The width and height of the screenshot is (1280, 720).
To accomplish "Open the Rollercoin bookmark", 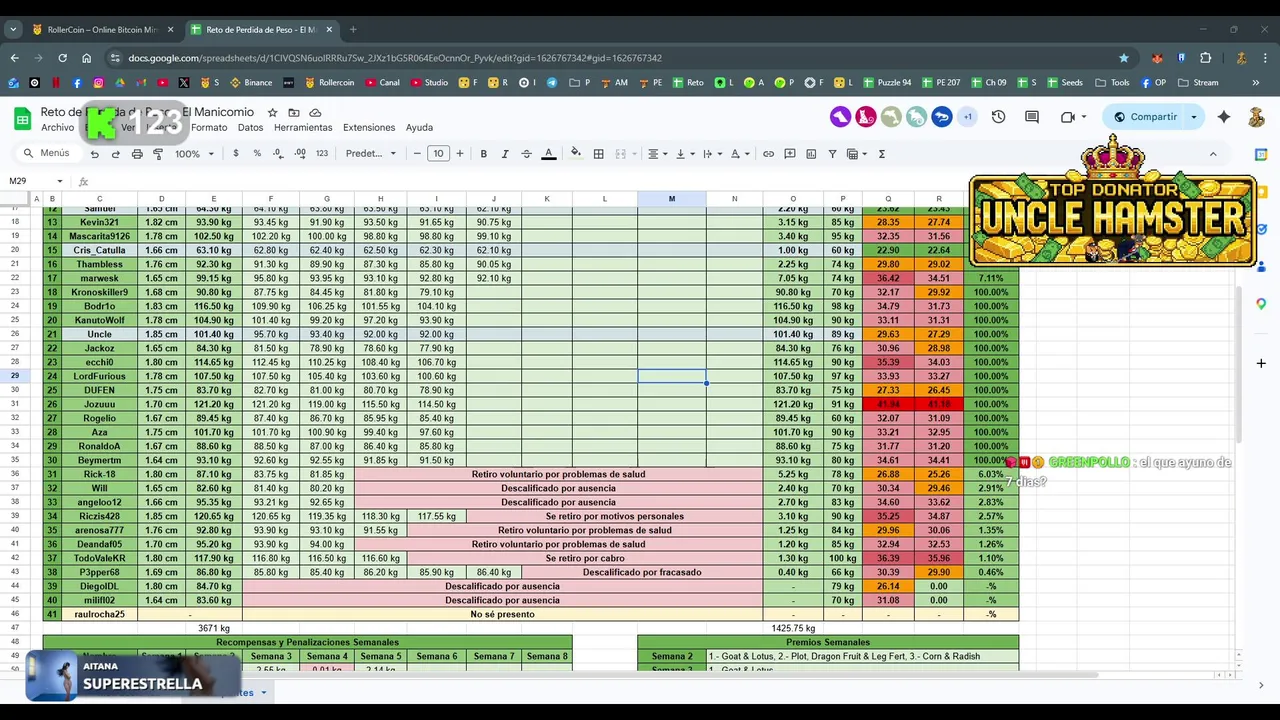I will coord(330,83).
